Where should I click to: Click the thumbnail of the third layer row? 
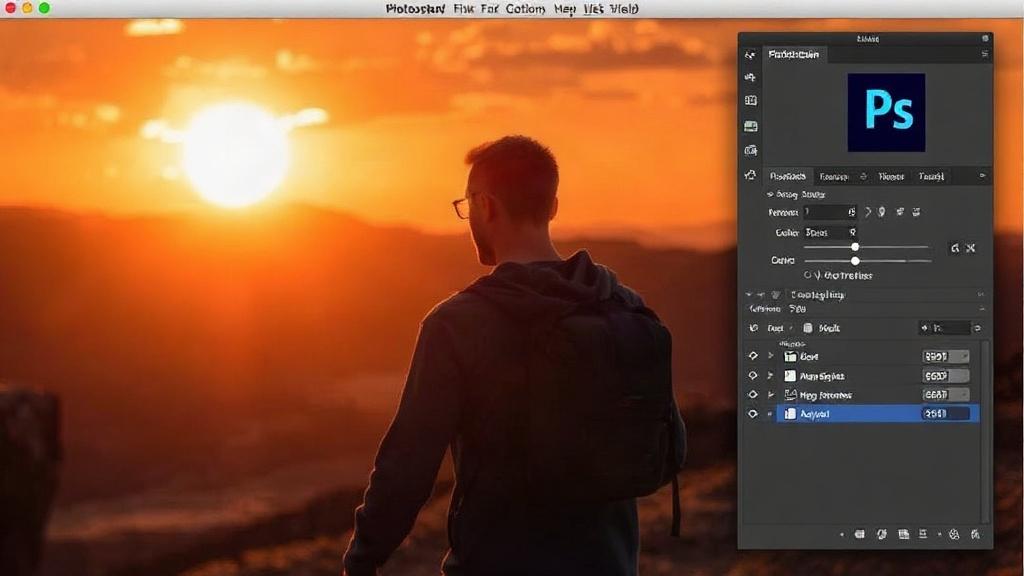[790, 394]
